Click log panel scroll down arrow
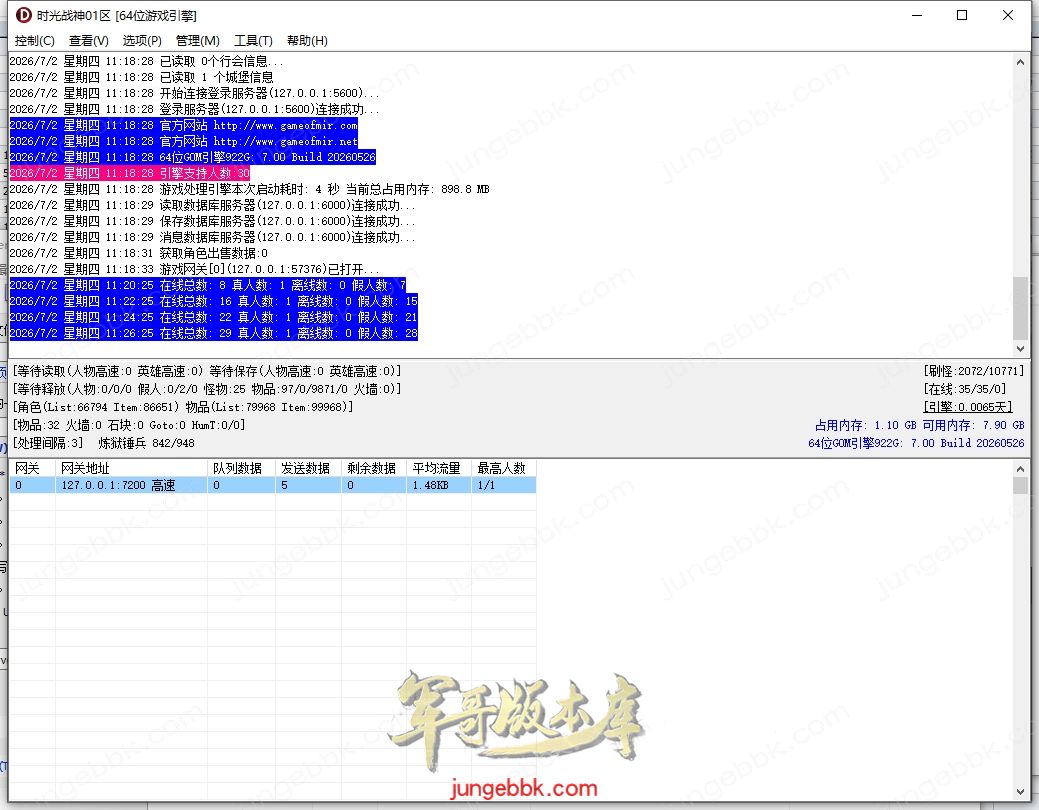Image resolution: width=1039 pixels, height=810 pixels. point(1020,348)
